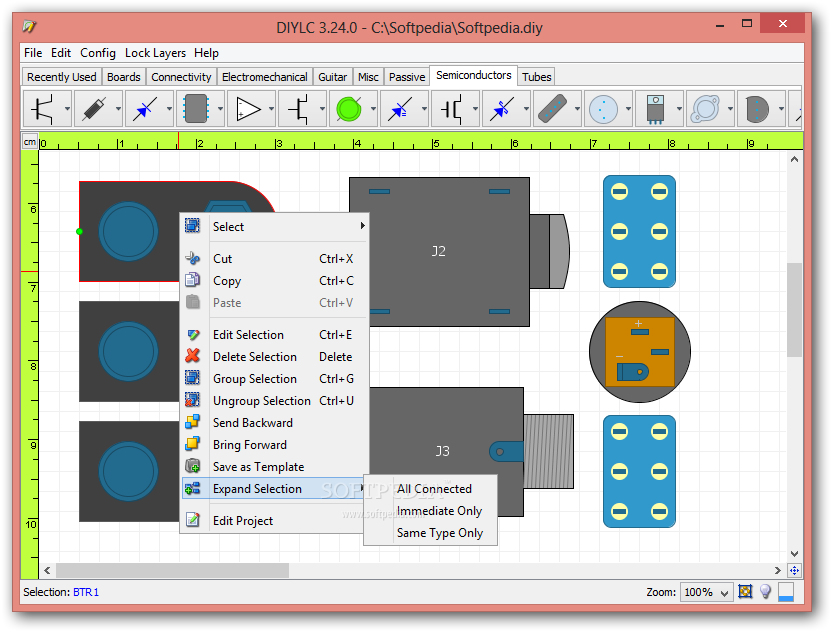This screenshot has width=832, height=632.
Task: Switch to the Boards tab
Action: coord(124,77)
